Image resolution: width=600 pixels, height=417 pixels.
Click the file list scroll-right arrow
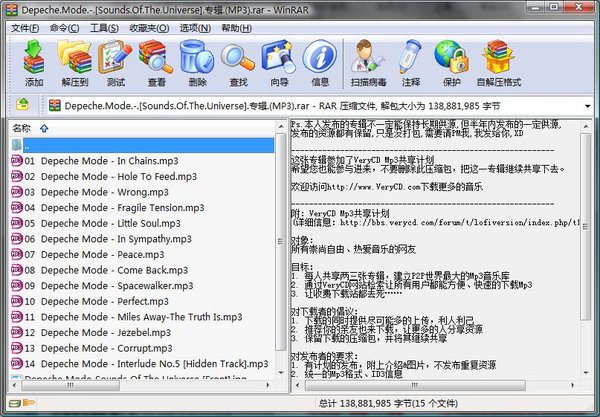coord(268,385)
